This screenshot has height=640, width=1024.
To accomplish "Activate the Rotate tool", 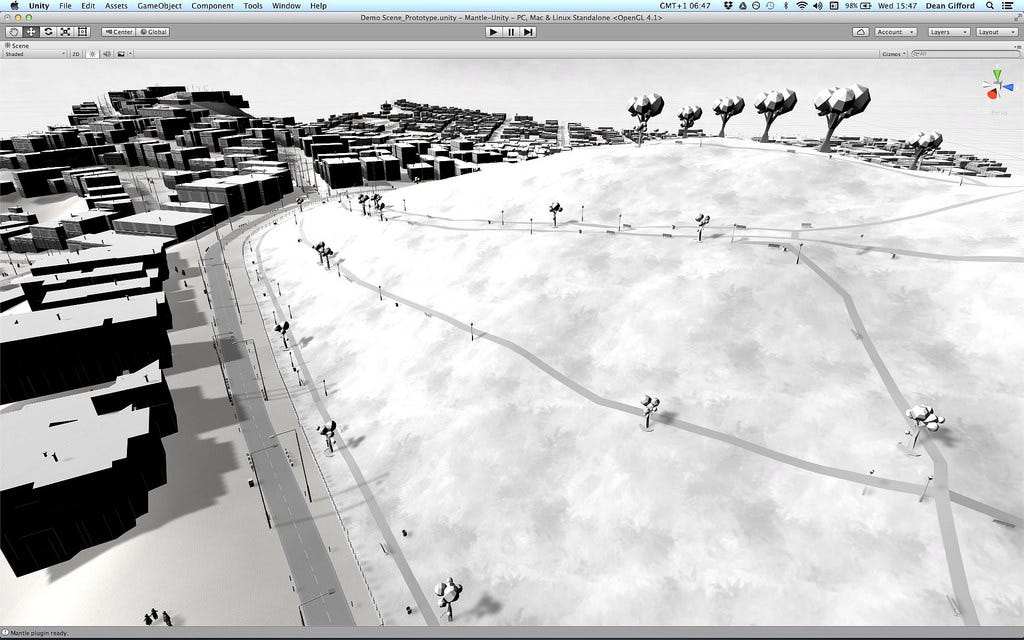I will [x=47, y=31].
